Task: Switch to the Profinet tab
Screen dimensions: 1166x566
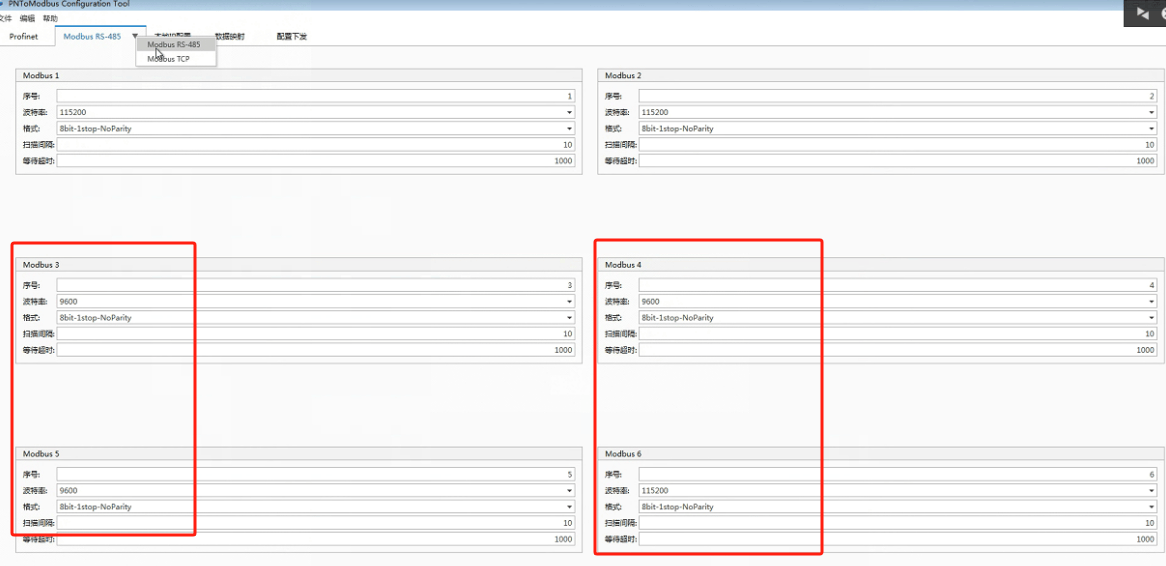Action: tap(23, 37)
